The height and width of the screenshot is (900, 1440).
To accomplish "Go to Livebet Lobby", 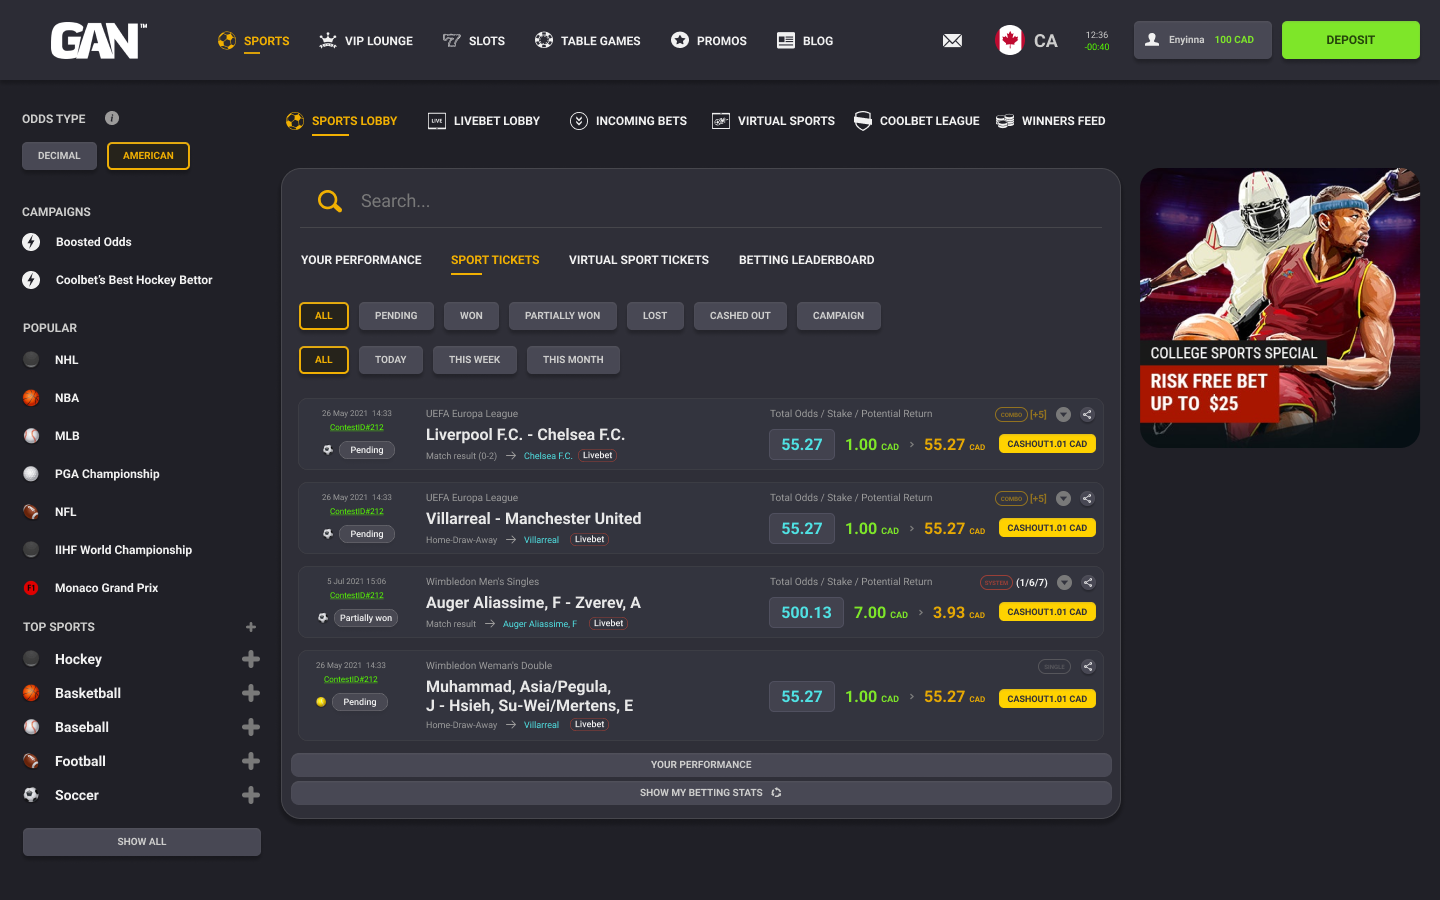I will (x=484, y=121).
